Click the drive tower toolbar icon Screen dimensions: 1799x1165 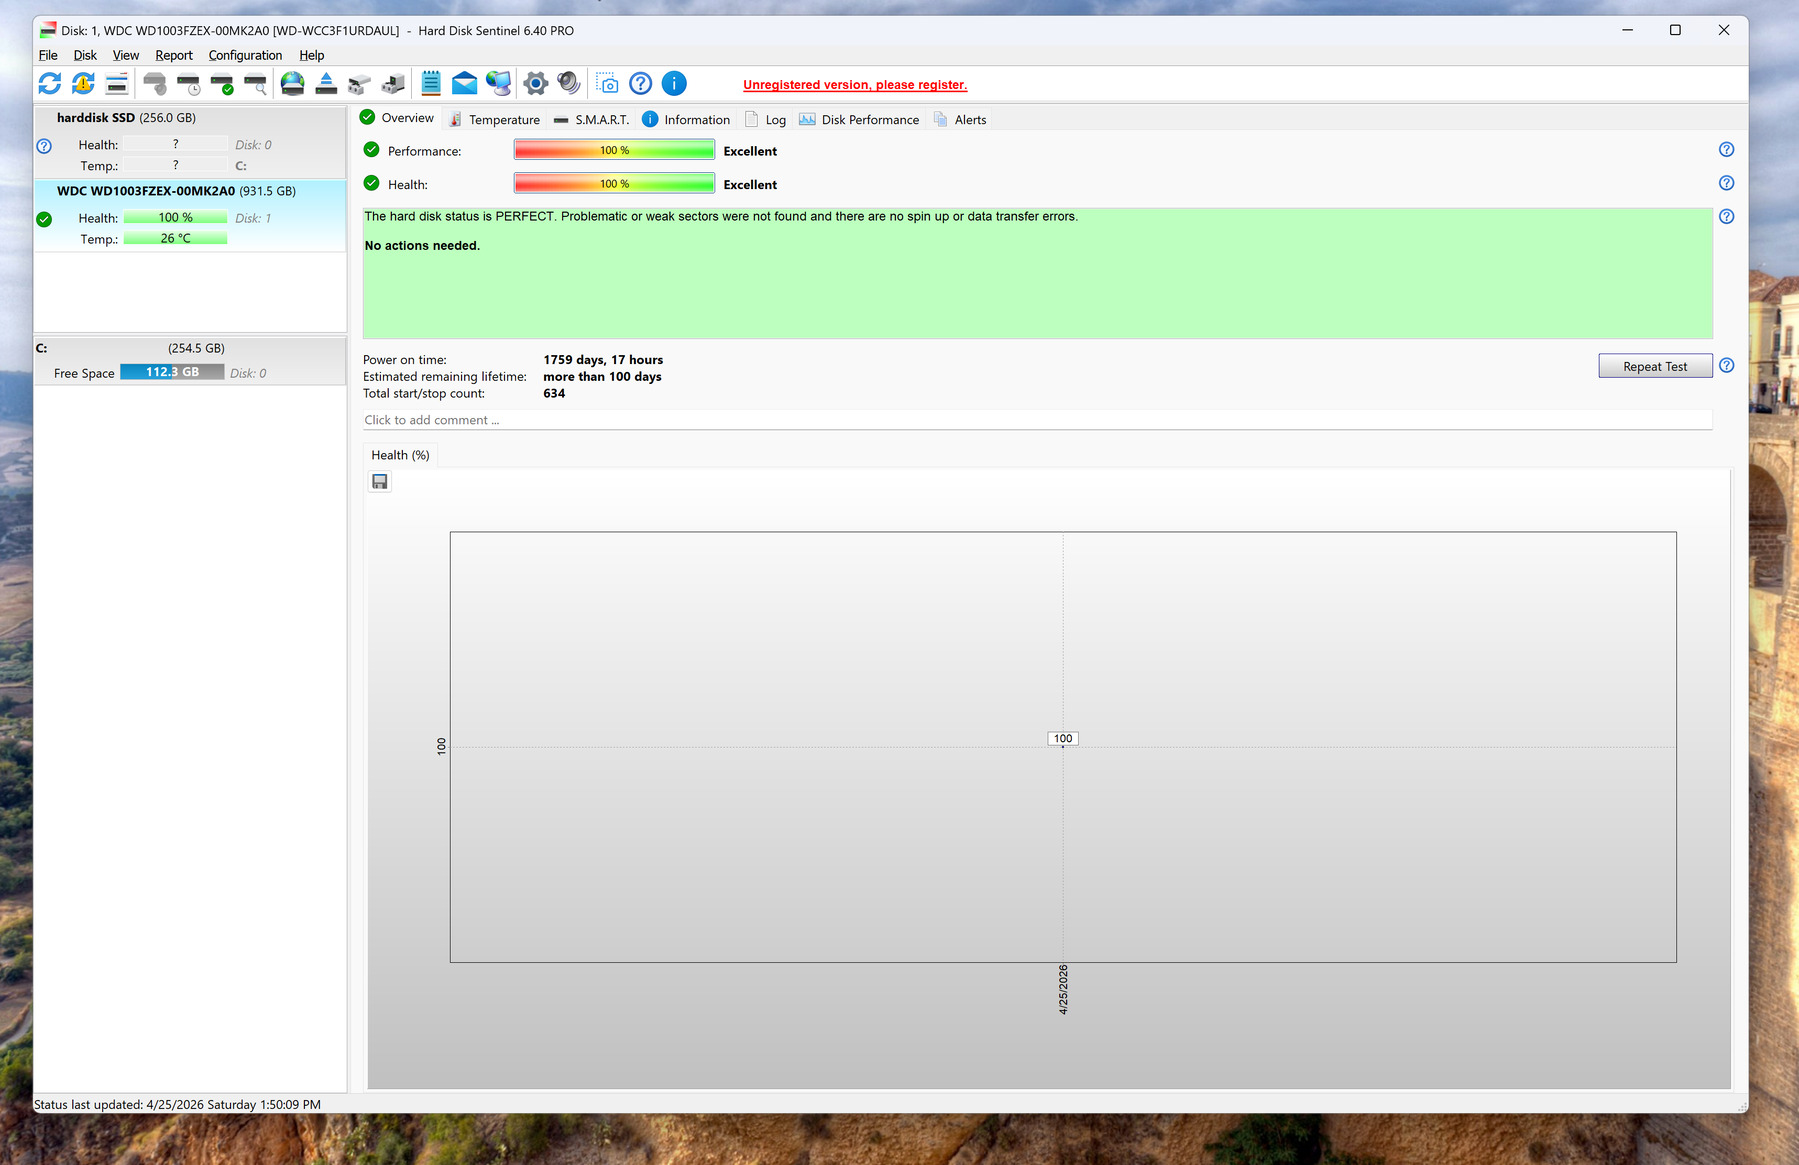click(x=394, y=84)
